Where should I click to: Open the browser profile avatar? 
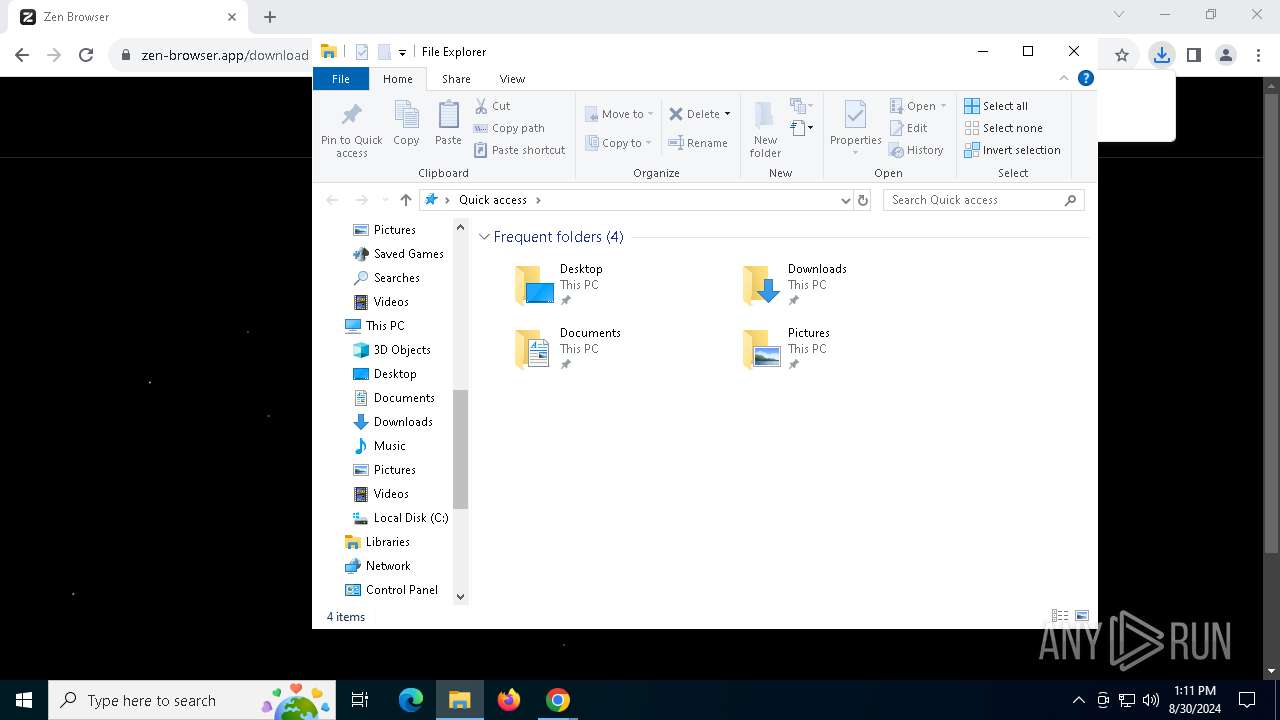(1226, 55)
